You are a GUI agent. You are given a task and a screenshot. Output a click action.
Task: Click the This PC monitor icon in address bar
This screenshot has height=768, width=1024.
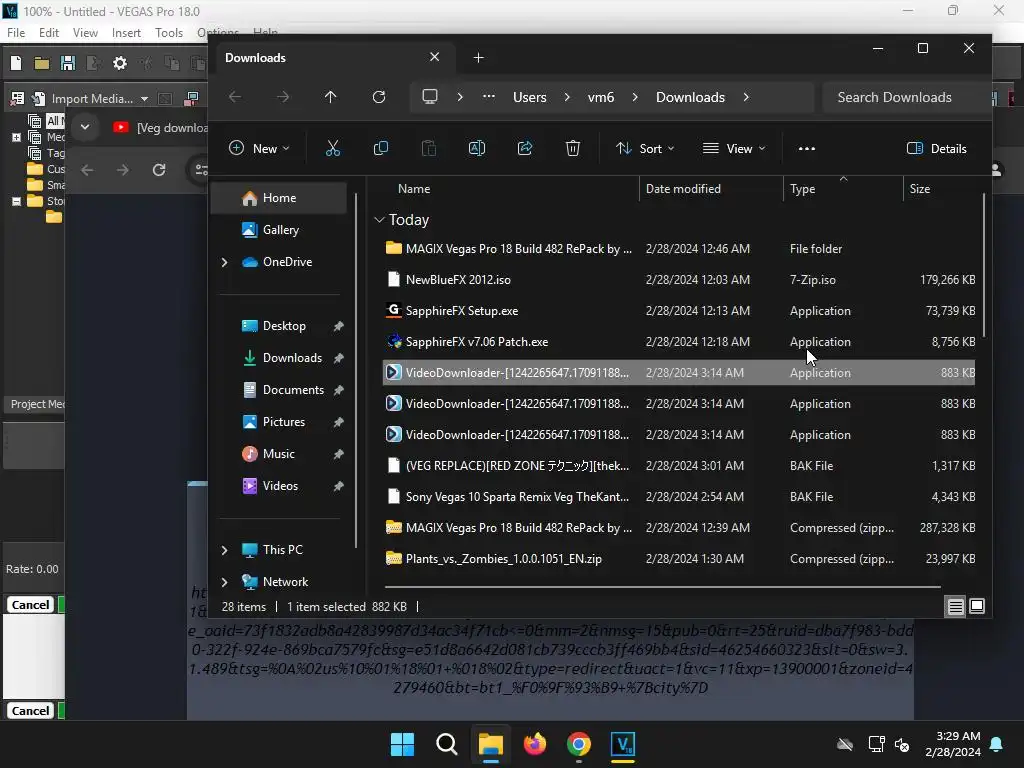pos(430,97)
